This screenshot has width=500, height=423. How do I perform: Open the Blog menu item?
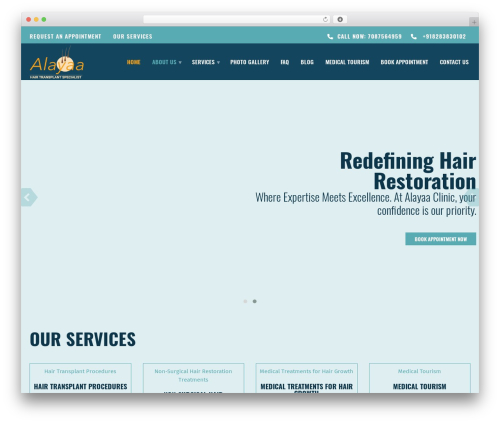click(307, 62)
